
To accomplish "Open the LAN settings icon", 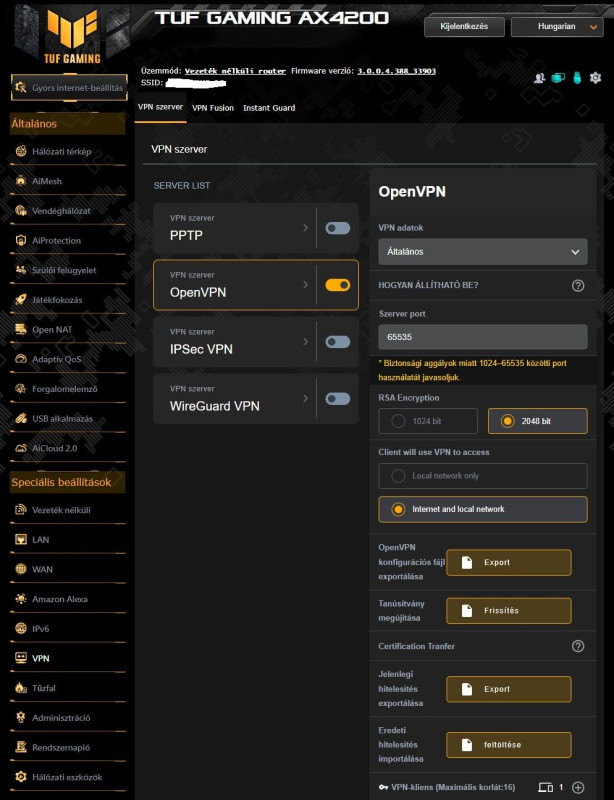I will click(20, 539).
